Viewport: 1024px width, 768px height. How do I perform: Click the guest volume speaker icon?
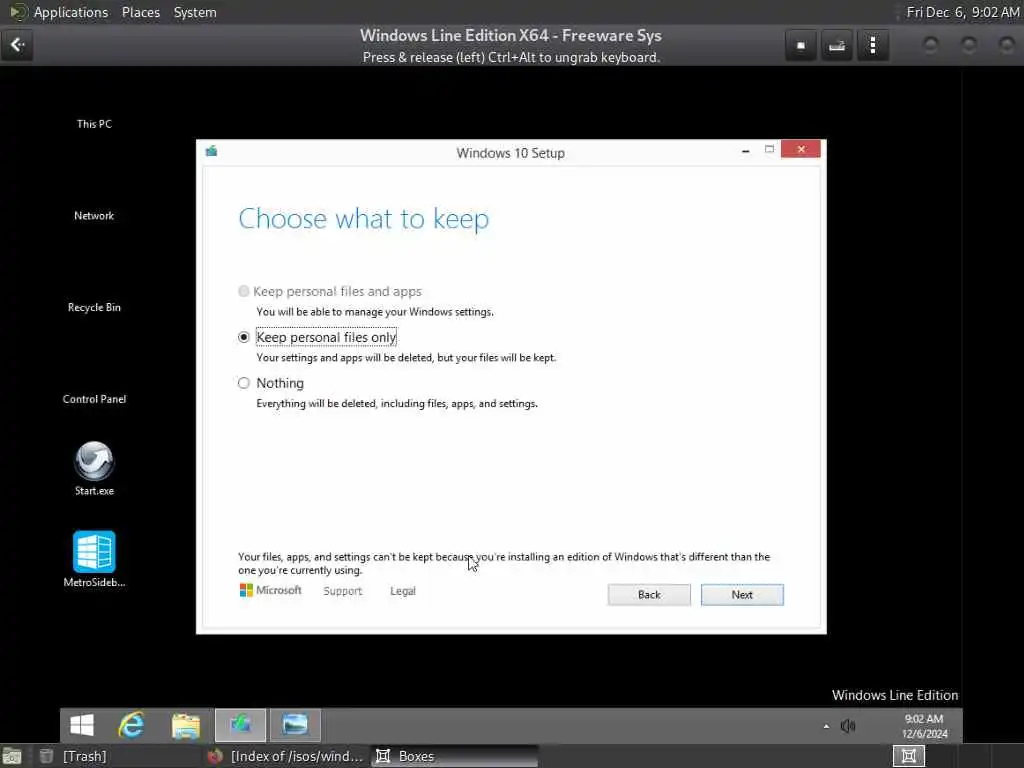[848, 726]
